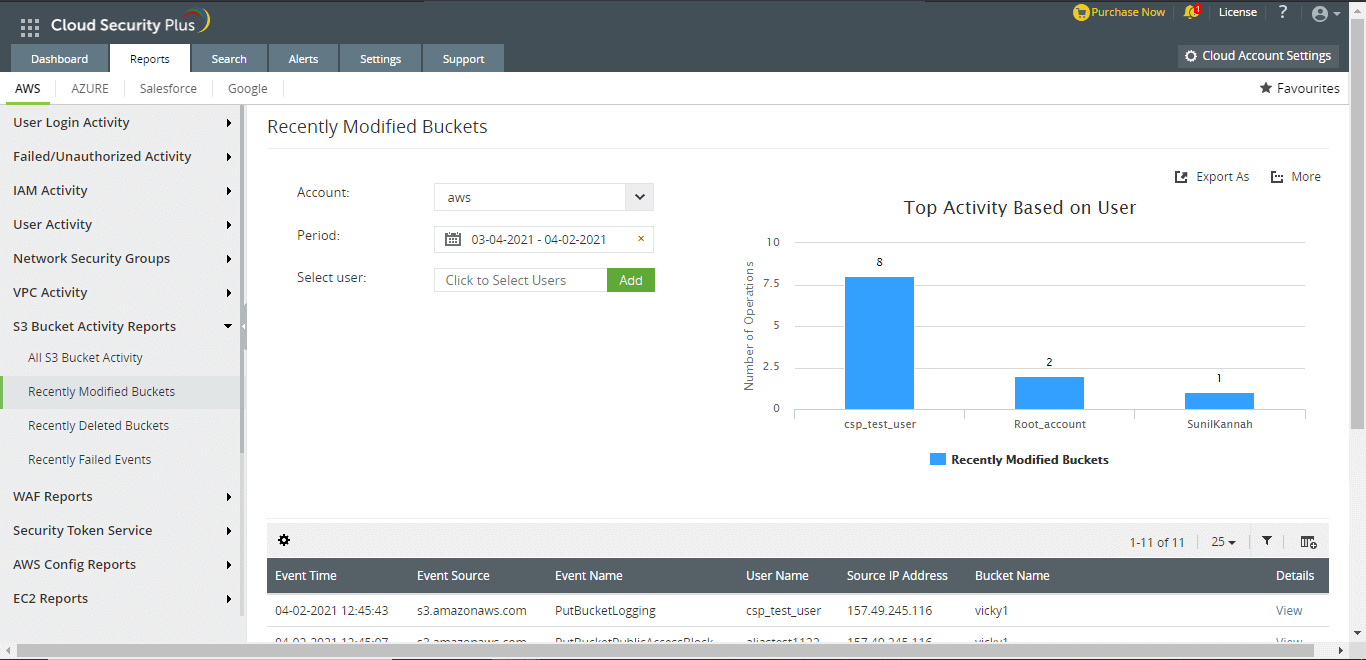The height and width of the screenshot is (660, 1366).
Task: Open Recently Modified Buckets report
Action: coord(120,392)
